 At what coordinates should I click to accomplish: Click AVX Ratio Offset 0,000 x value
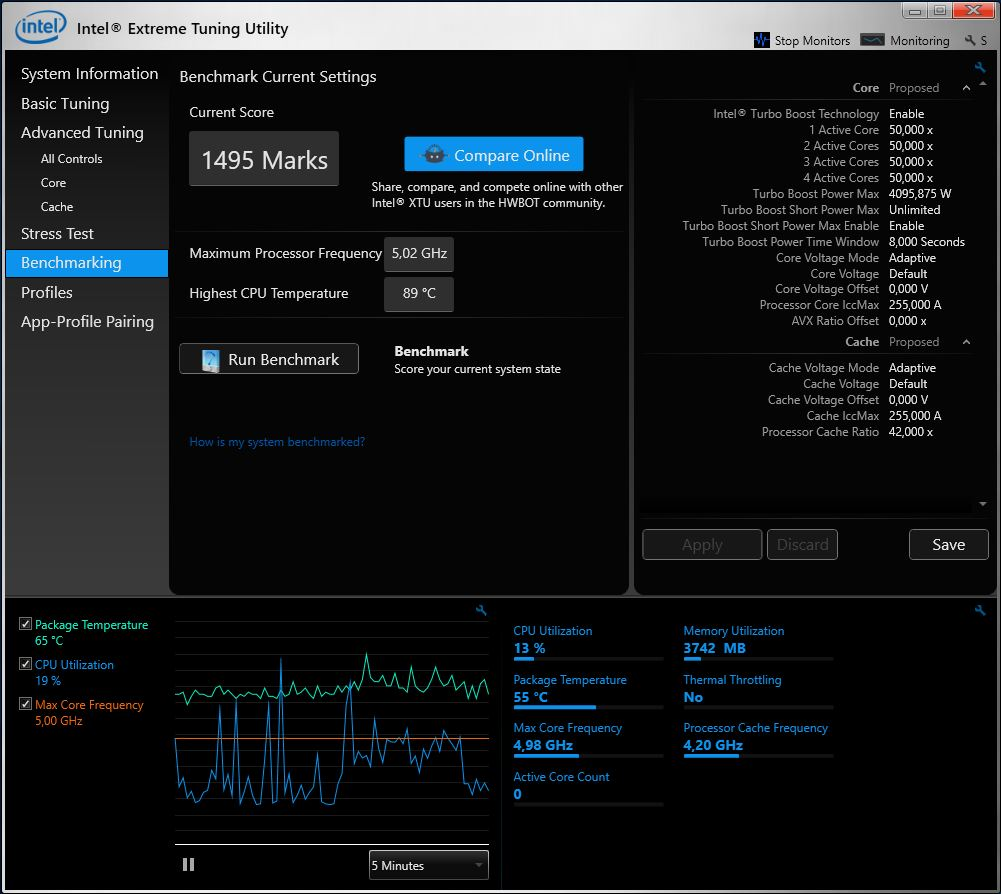[x=908, y=321]
